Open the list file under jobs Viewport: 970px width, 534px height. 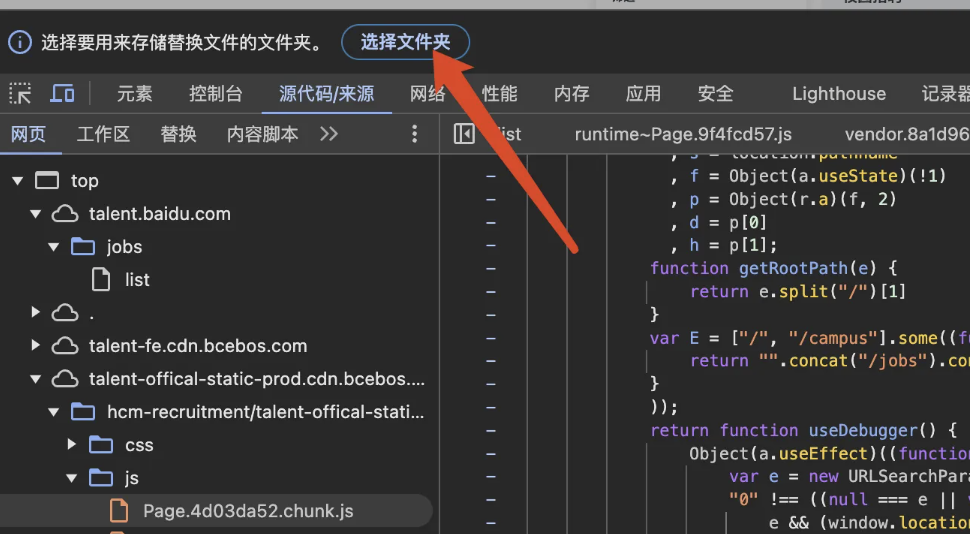pos(137,280)
